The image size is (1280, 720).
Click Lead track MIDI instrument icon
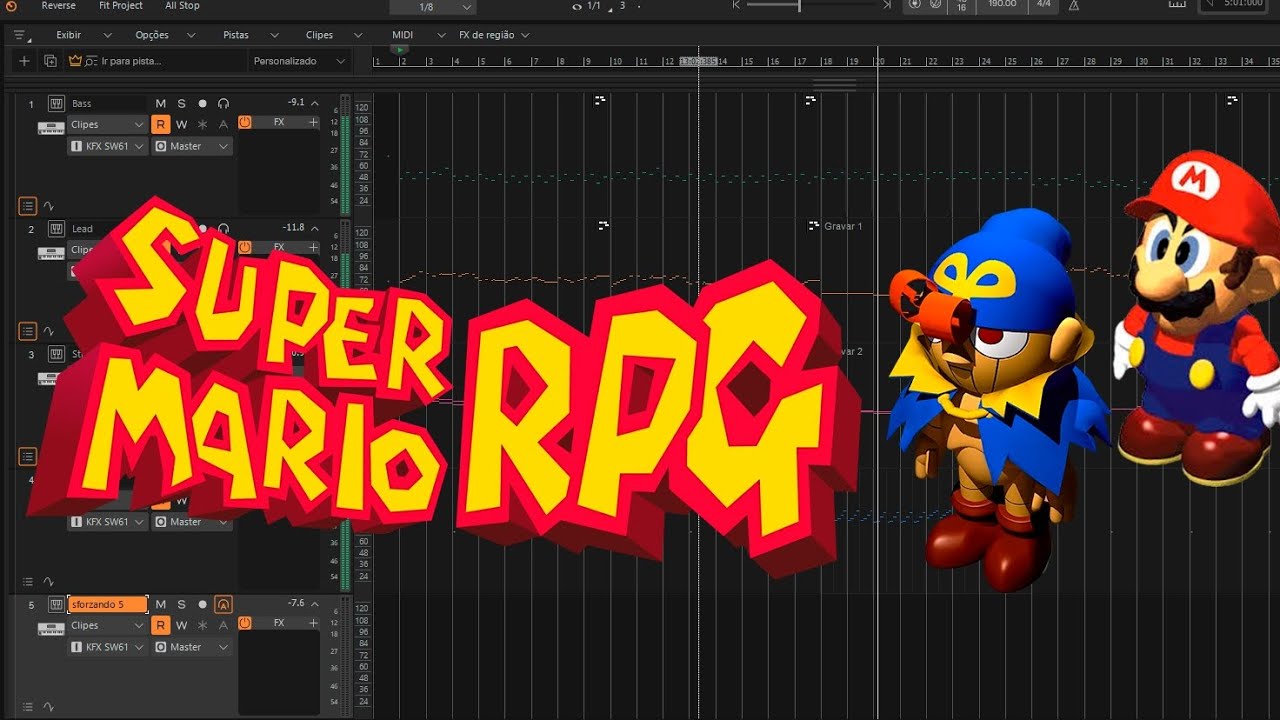56,229
